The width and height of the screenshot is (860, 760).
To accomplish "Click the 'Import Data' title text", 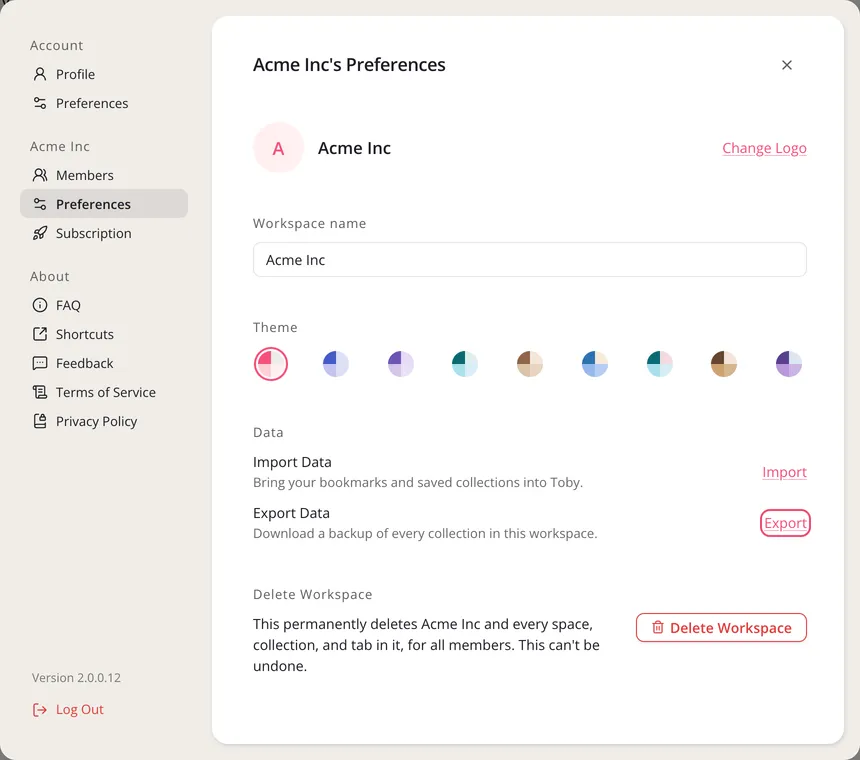I will [292, 462].
